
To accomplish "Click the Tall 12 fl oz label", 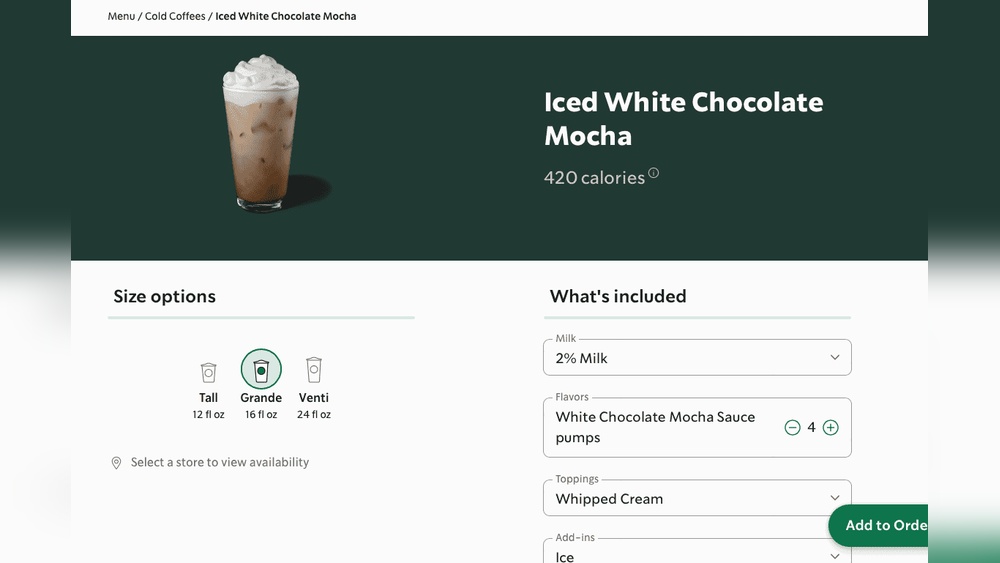I will pyautogui.click(x=208, y=405).
